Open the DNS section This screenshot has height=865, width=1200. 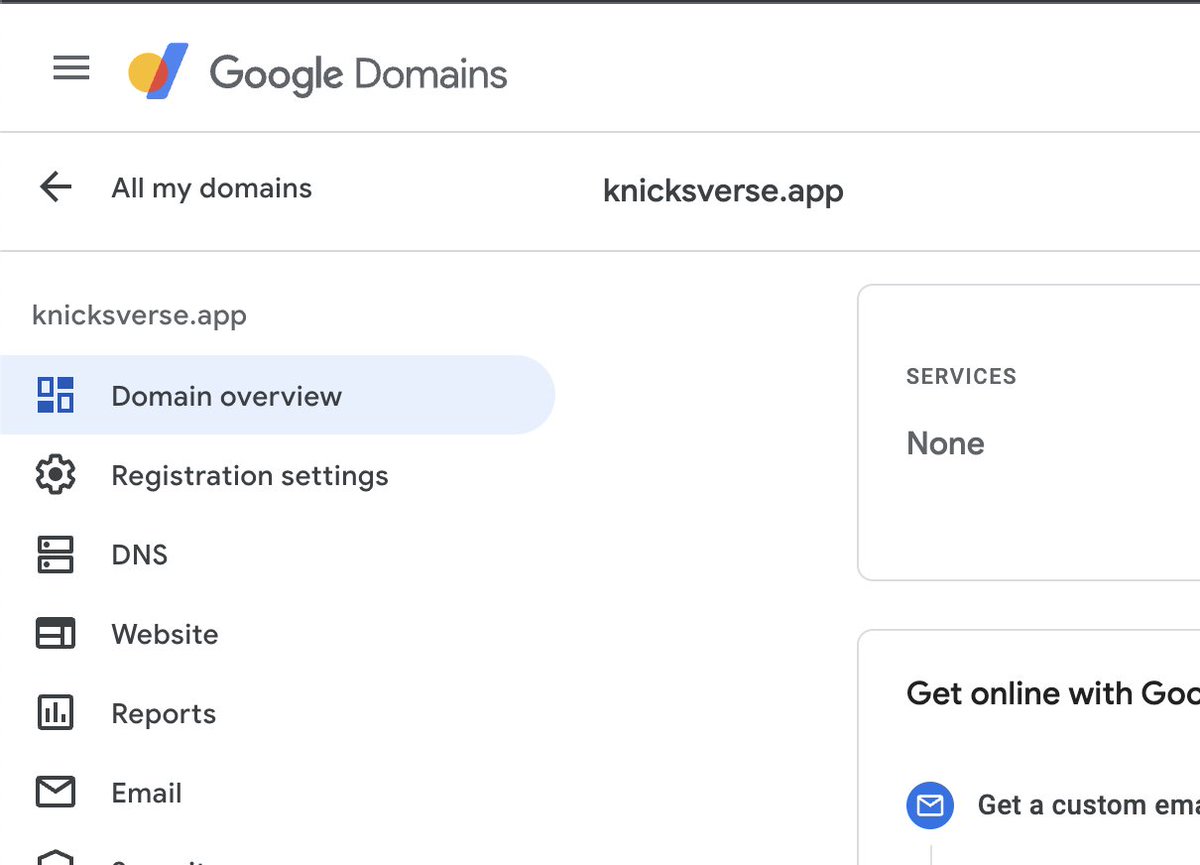click(140, 555)
